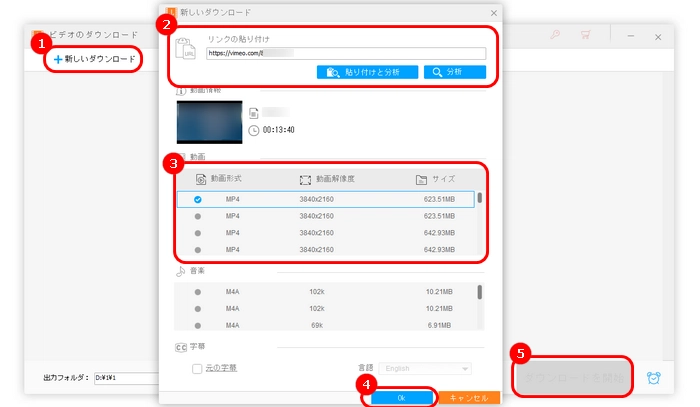Click the clock duration icon beside 00:13:40
The image size is (700, 407).
(254, 130)
